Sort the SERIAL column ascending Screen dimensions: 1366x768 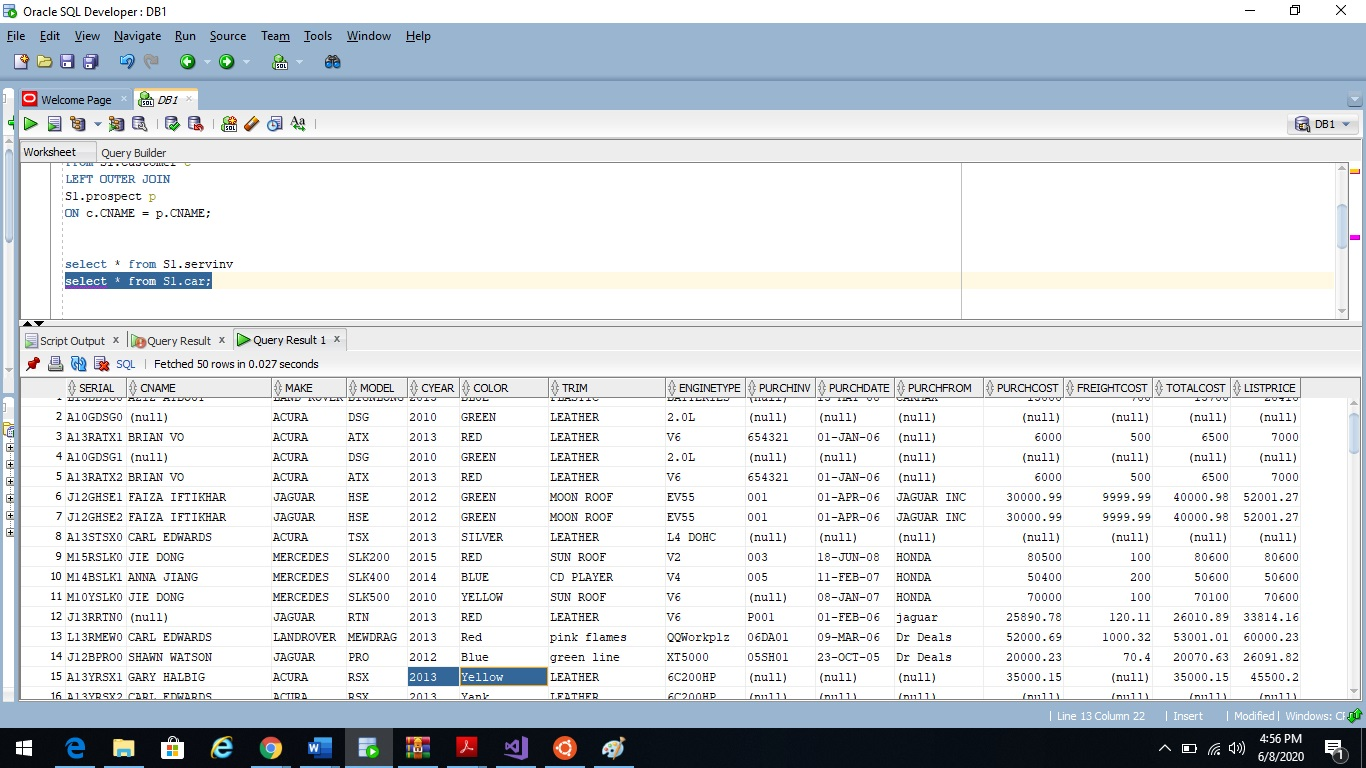pos(97,388)
